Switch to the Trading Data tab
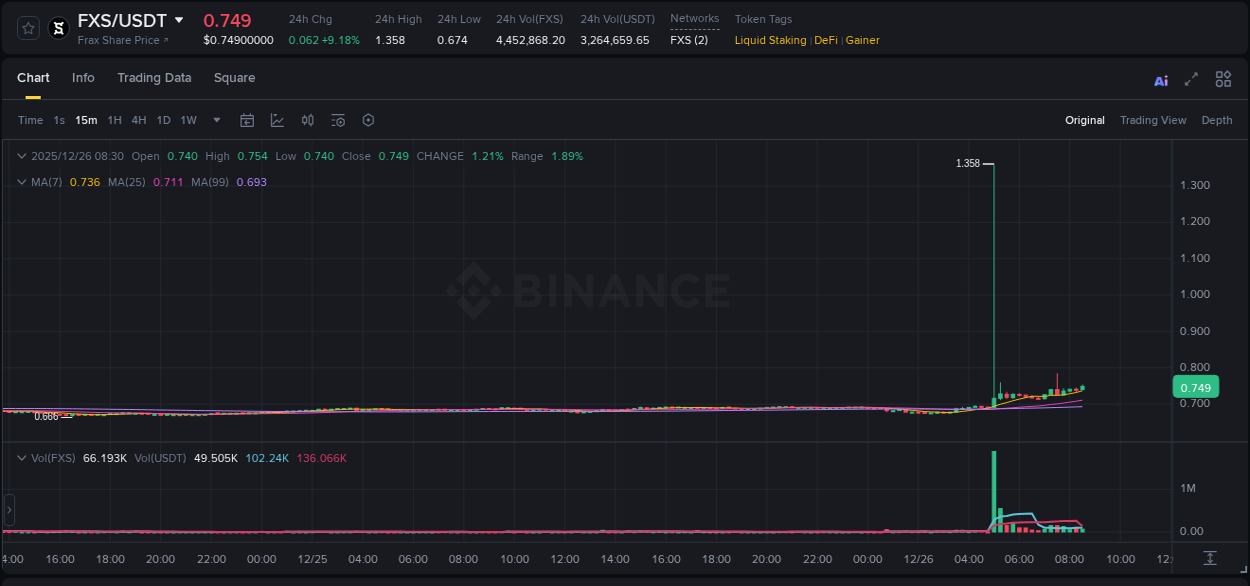 (x=154, y=78)
